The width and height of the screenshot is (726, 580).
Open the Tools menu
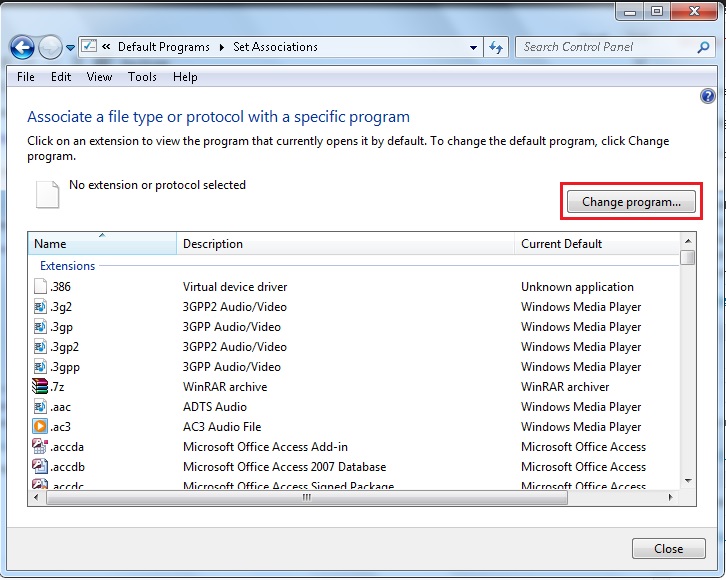[x=142, y=77]
